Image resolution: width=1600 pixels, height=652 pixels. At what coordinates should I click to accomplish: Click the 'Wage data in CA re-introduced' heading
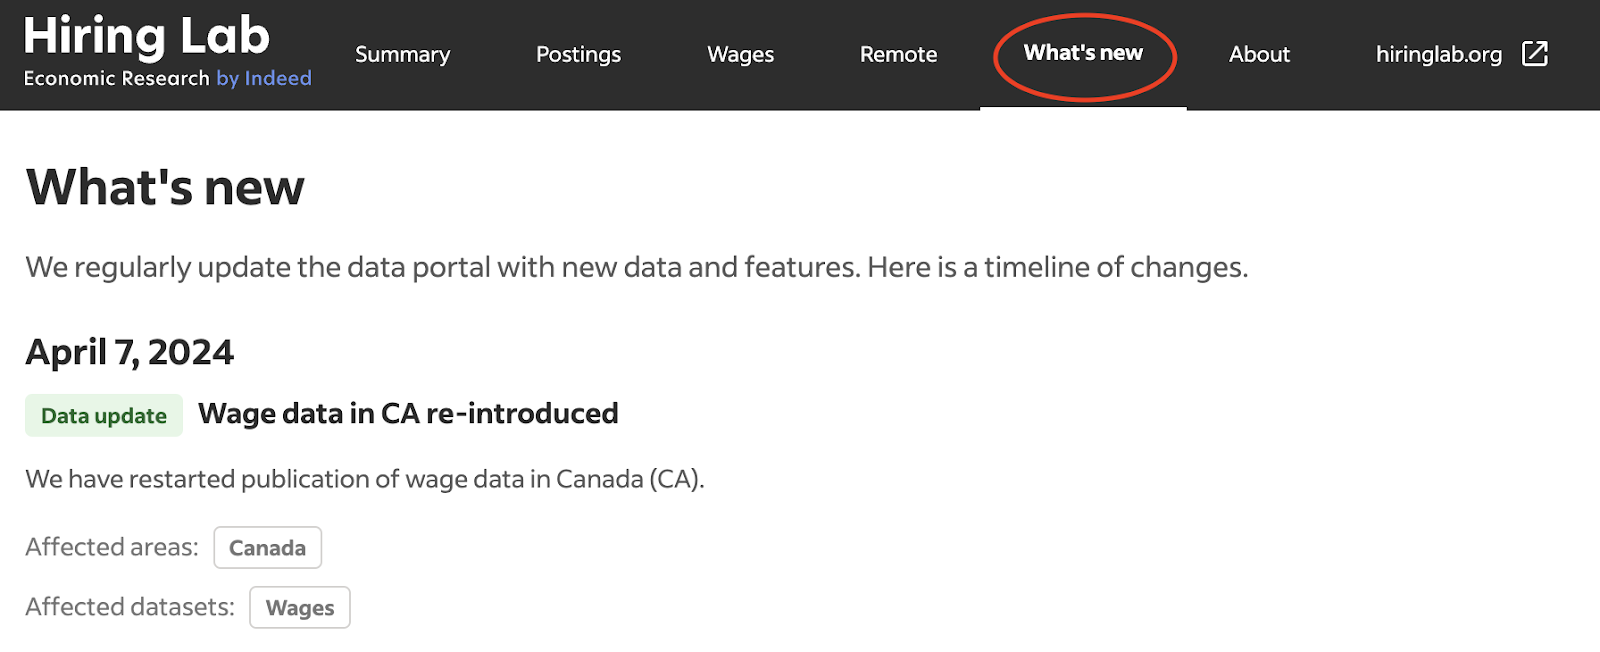408,413
